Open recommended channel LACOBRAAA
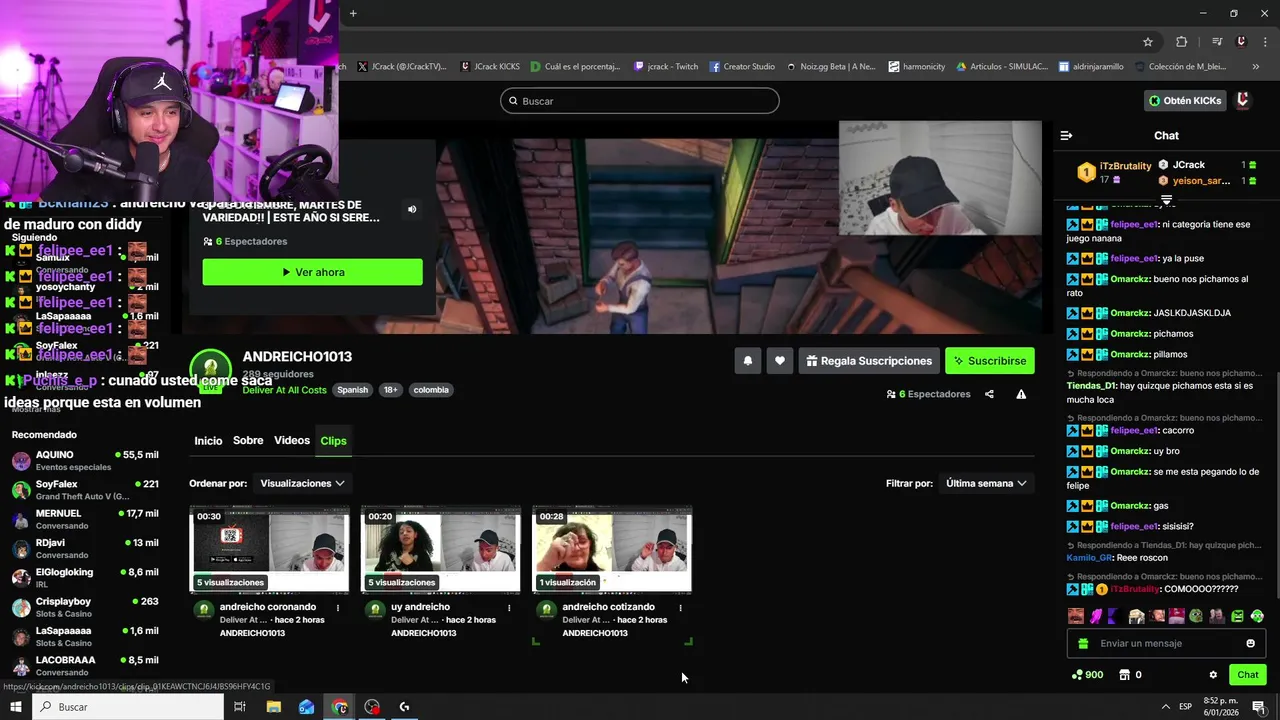The width and height of the screenshot is (1280, 720). coord(84,666)
